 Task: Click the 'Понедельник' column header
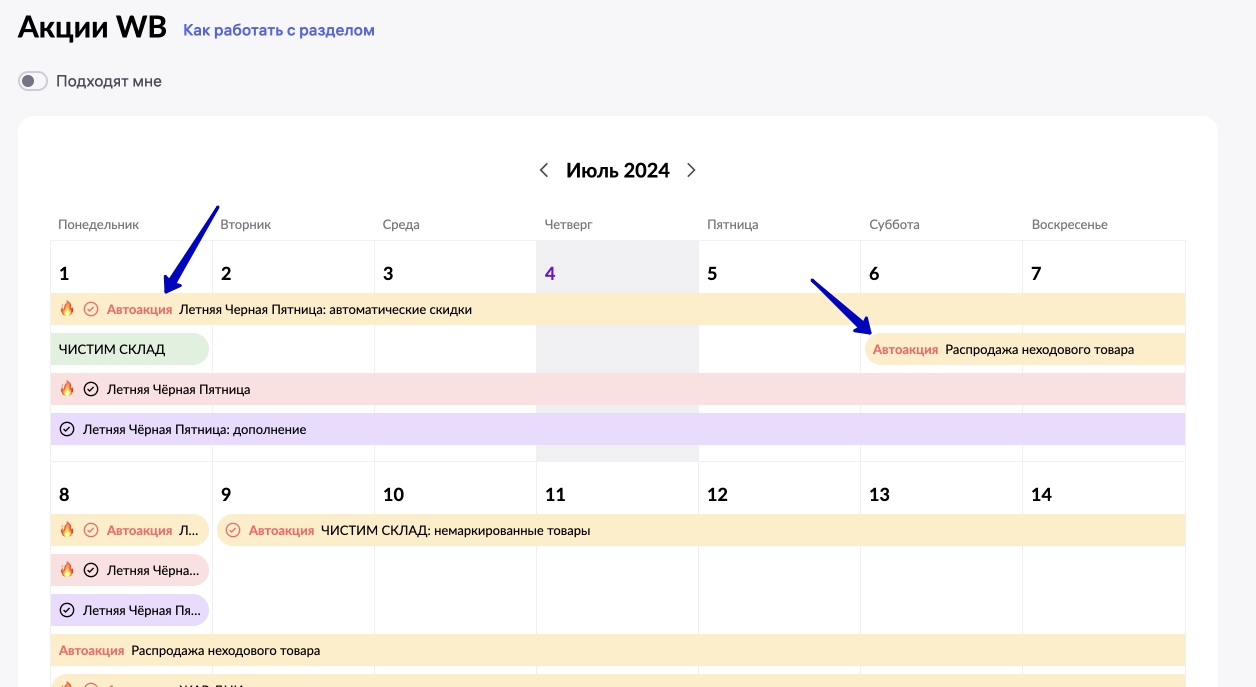point(99,225)
